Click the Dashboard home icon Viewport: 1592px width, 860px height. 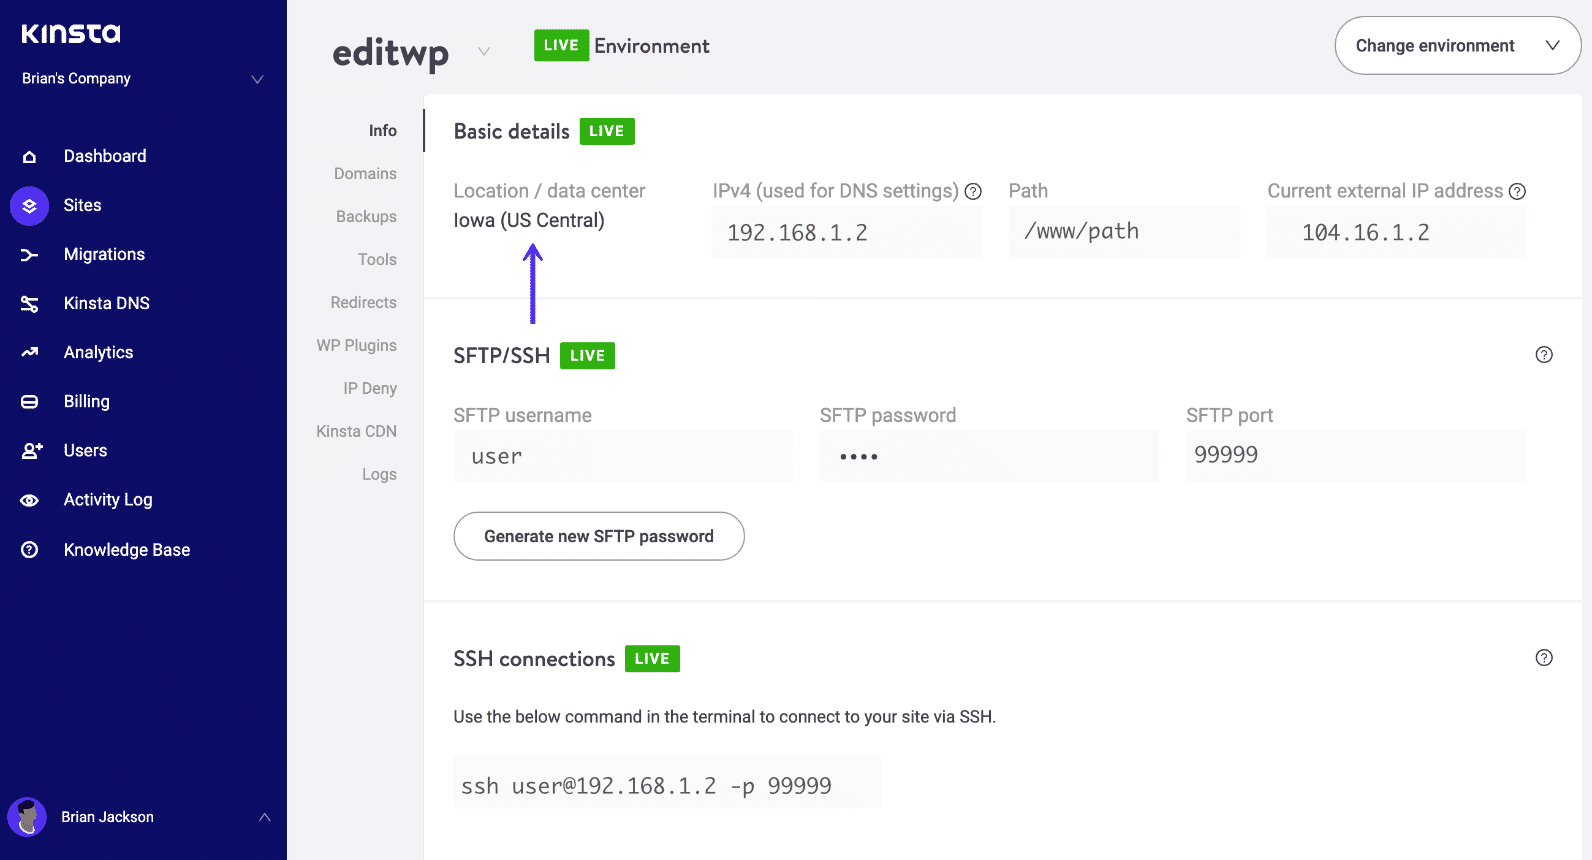point(30,157)
